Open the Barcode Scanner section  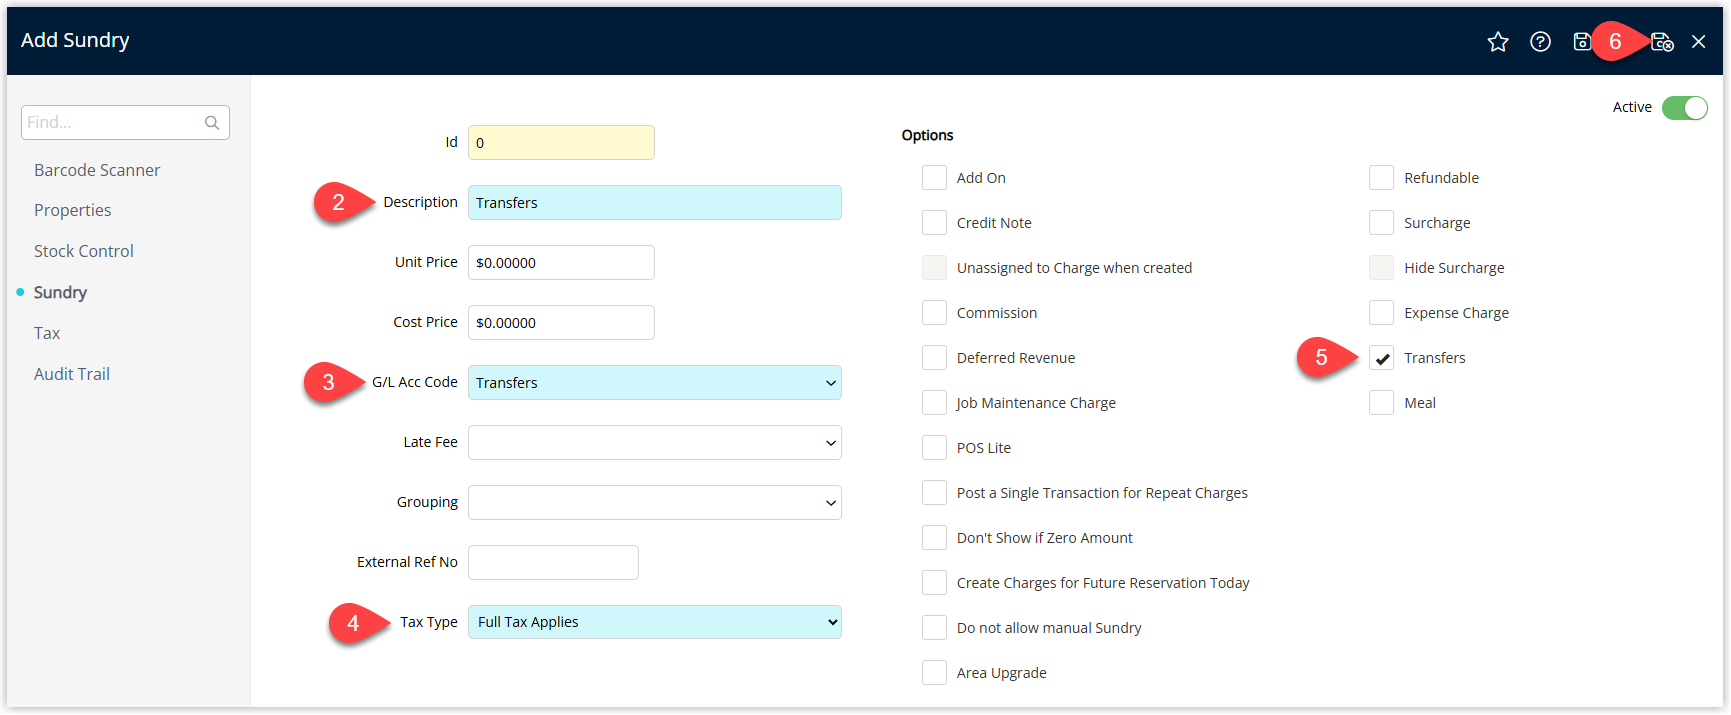[x=97, y=170]
